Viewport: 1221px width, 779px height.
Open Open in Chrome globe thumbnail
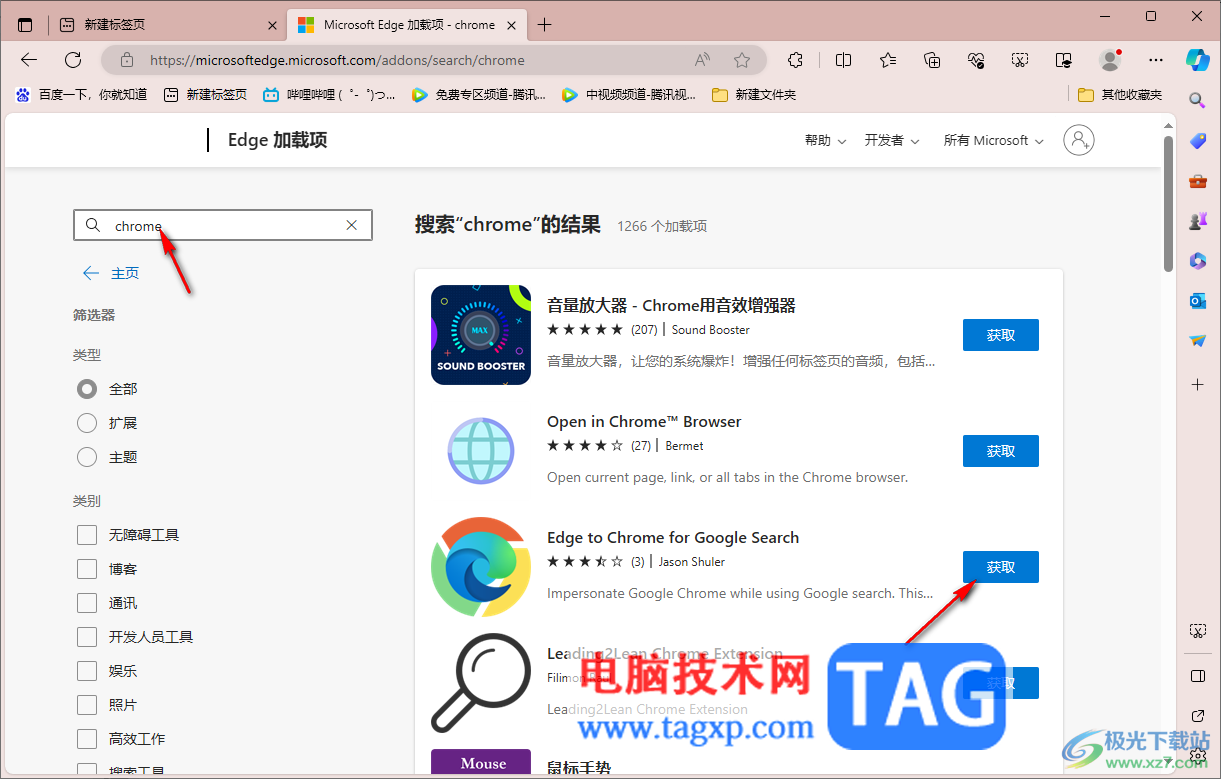point(481,451)
